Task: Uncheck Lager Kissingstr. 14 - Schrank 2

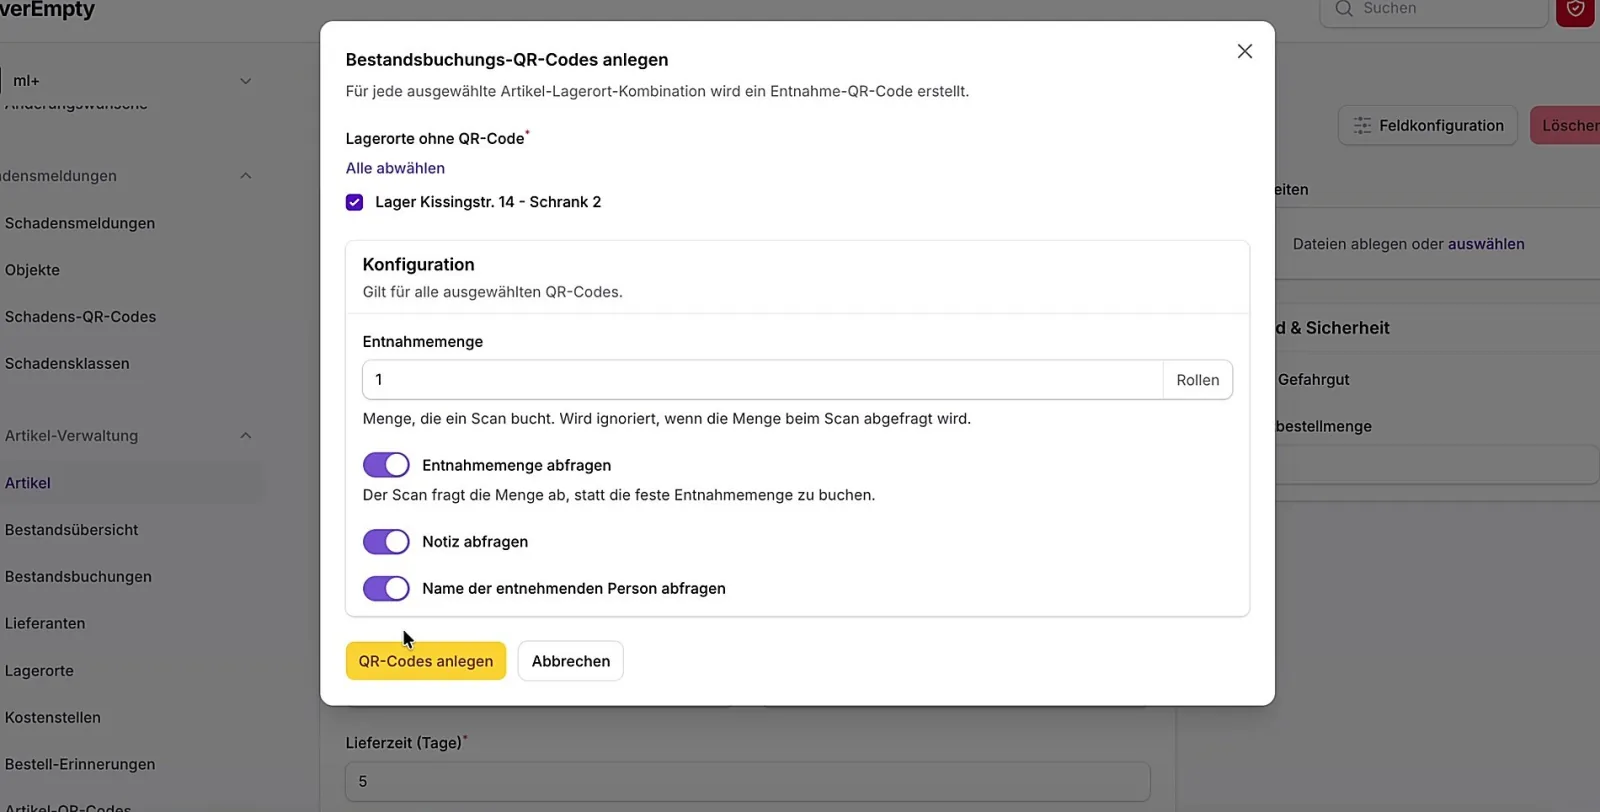Action: (354, 202)
